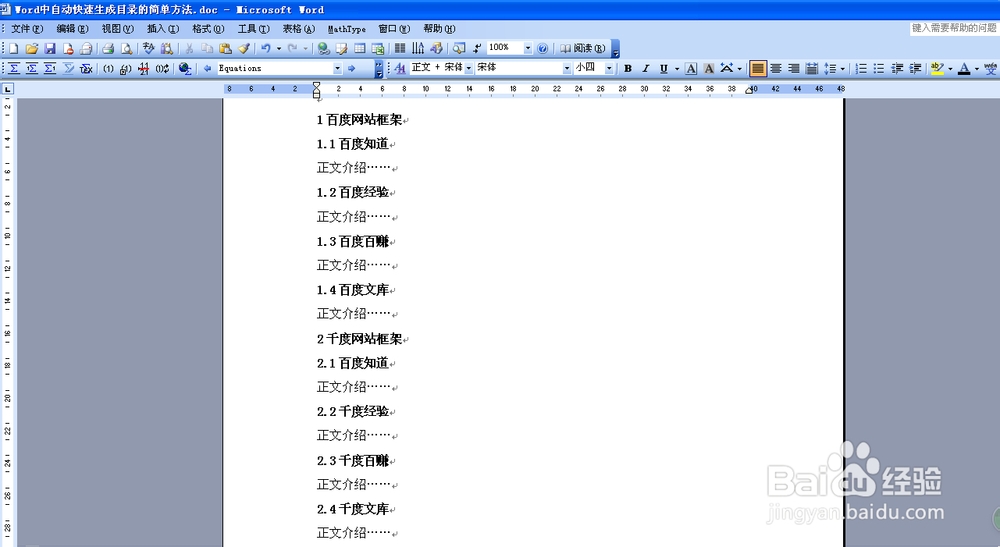The width and height of the screenshot is (1000, 547).
Task: Run spelling and grammar check
Action: pyautogui.click(x=149, y=48)
